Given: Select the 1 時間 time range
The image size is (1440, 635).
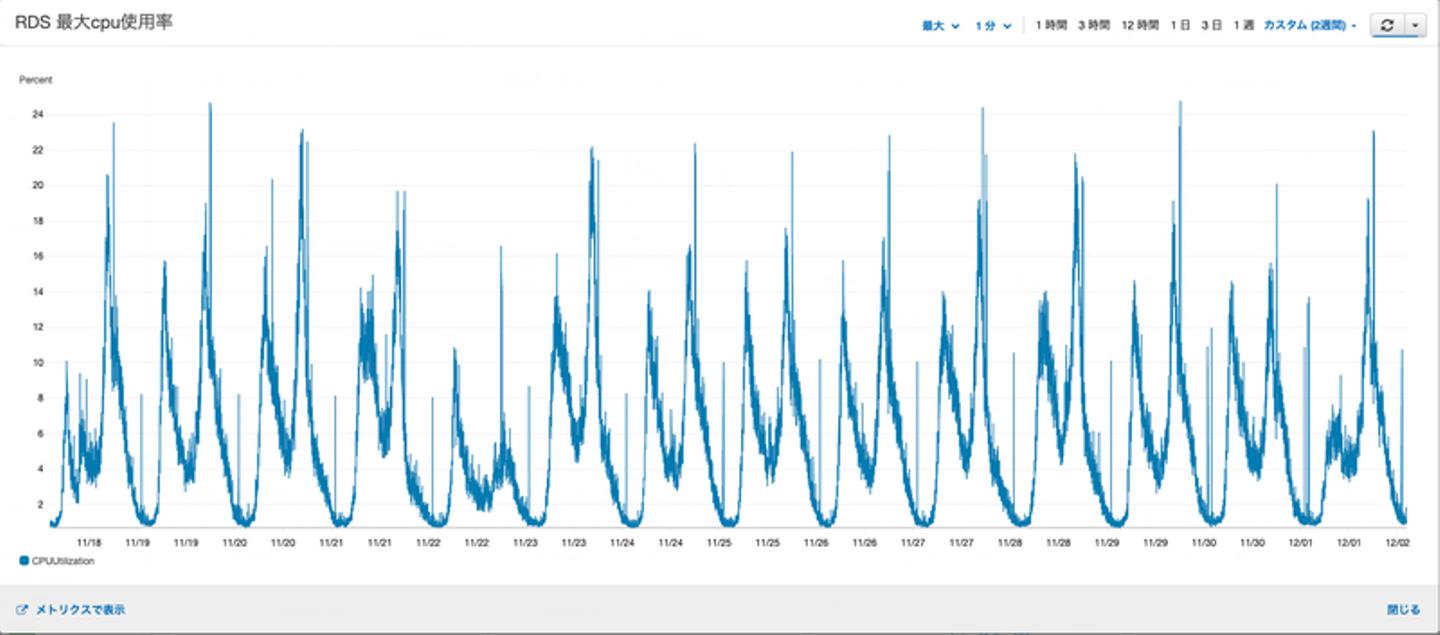Looking at the screenshot, I should click(x=1051, y=26).
